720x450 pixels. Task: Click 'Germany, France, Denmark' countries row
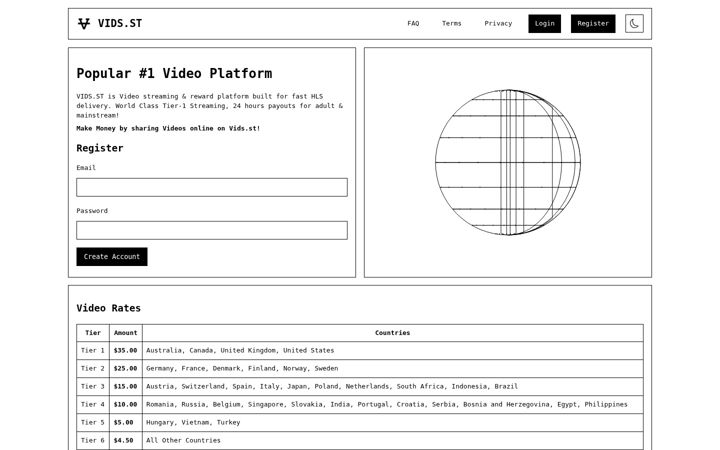point(393,368)
